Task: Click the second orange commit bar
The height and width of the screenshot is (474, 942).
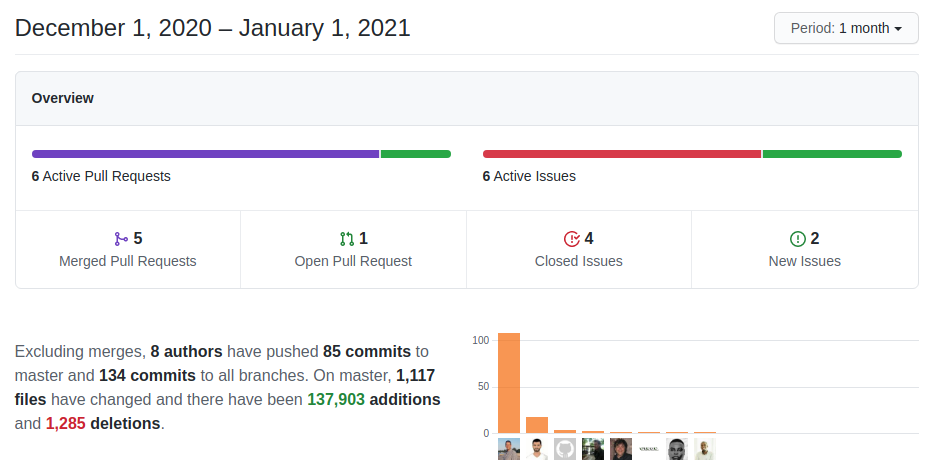Action: [537, 425]
